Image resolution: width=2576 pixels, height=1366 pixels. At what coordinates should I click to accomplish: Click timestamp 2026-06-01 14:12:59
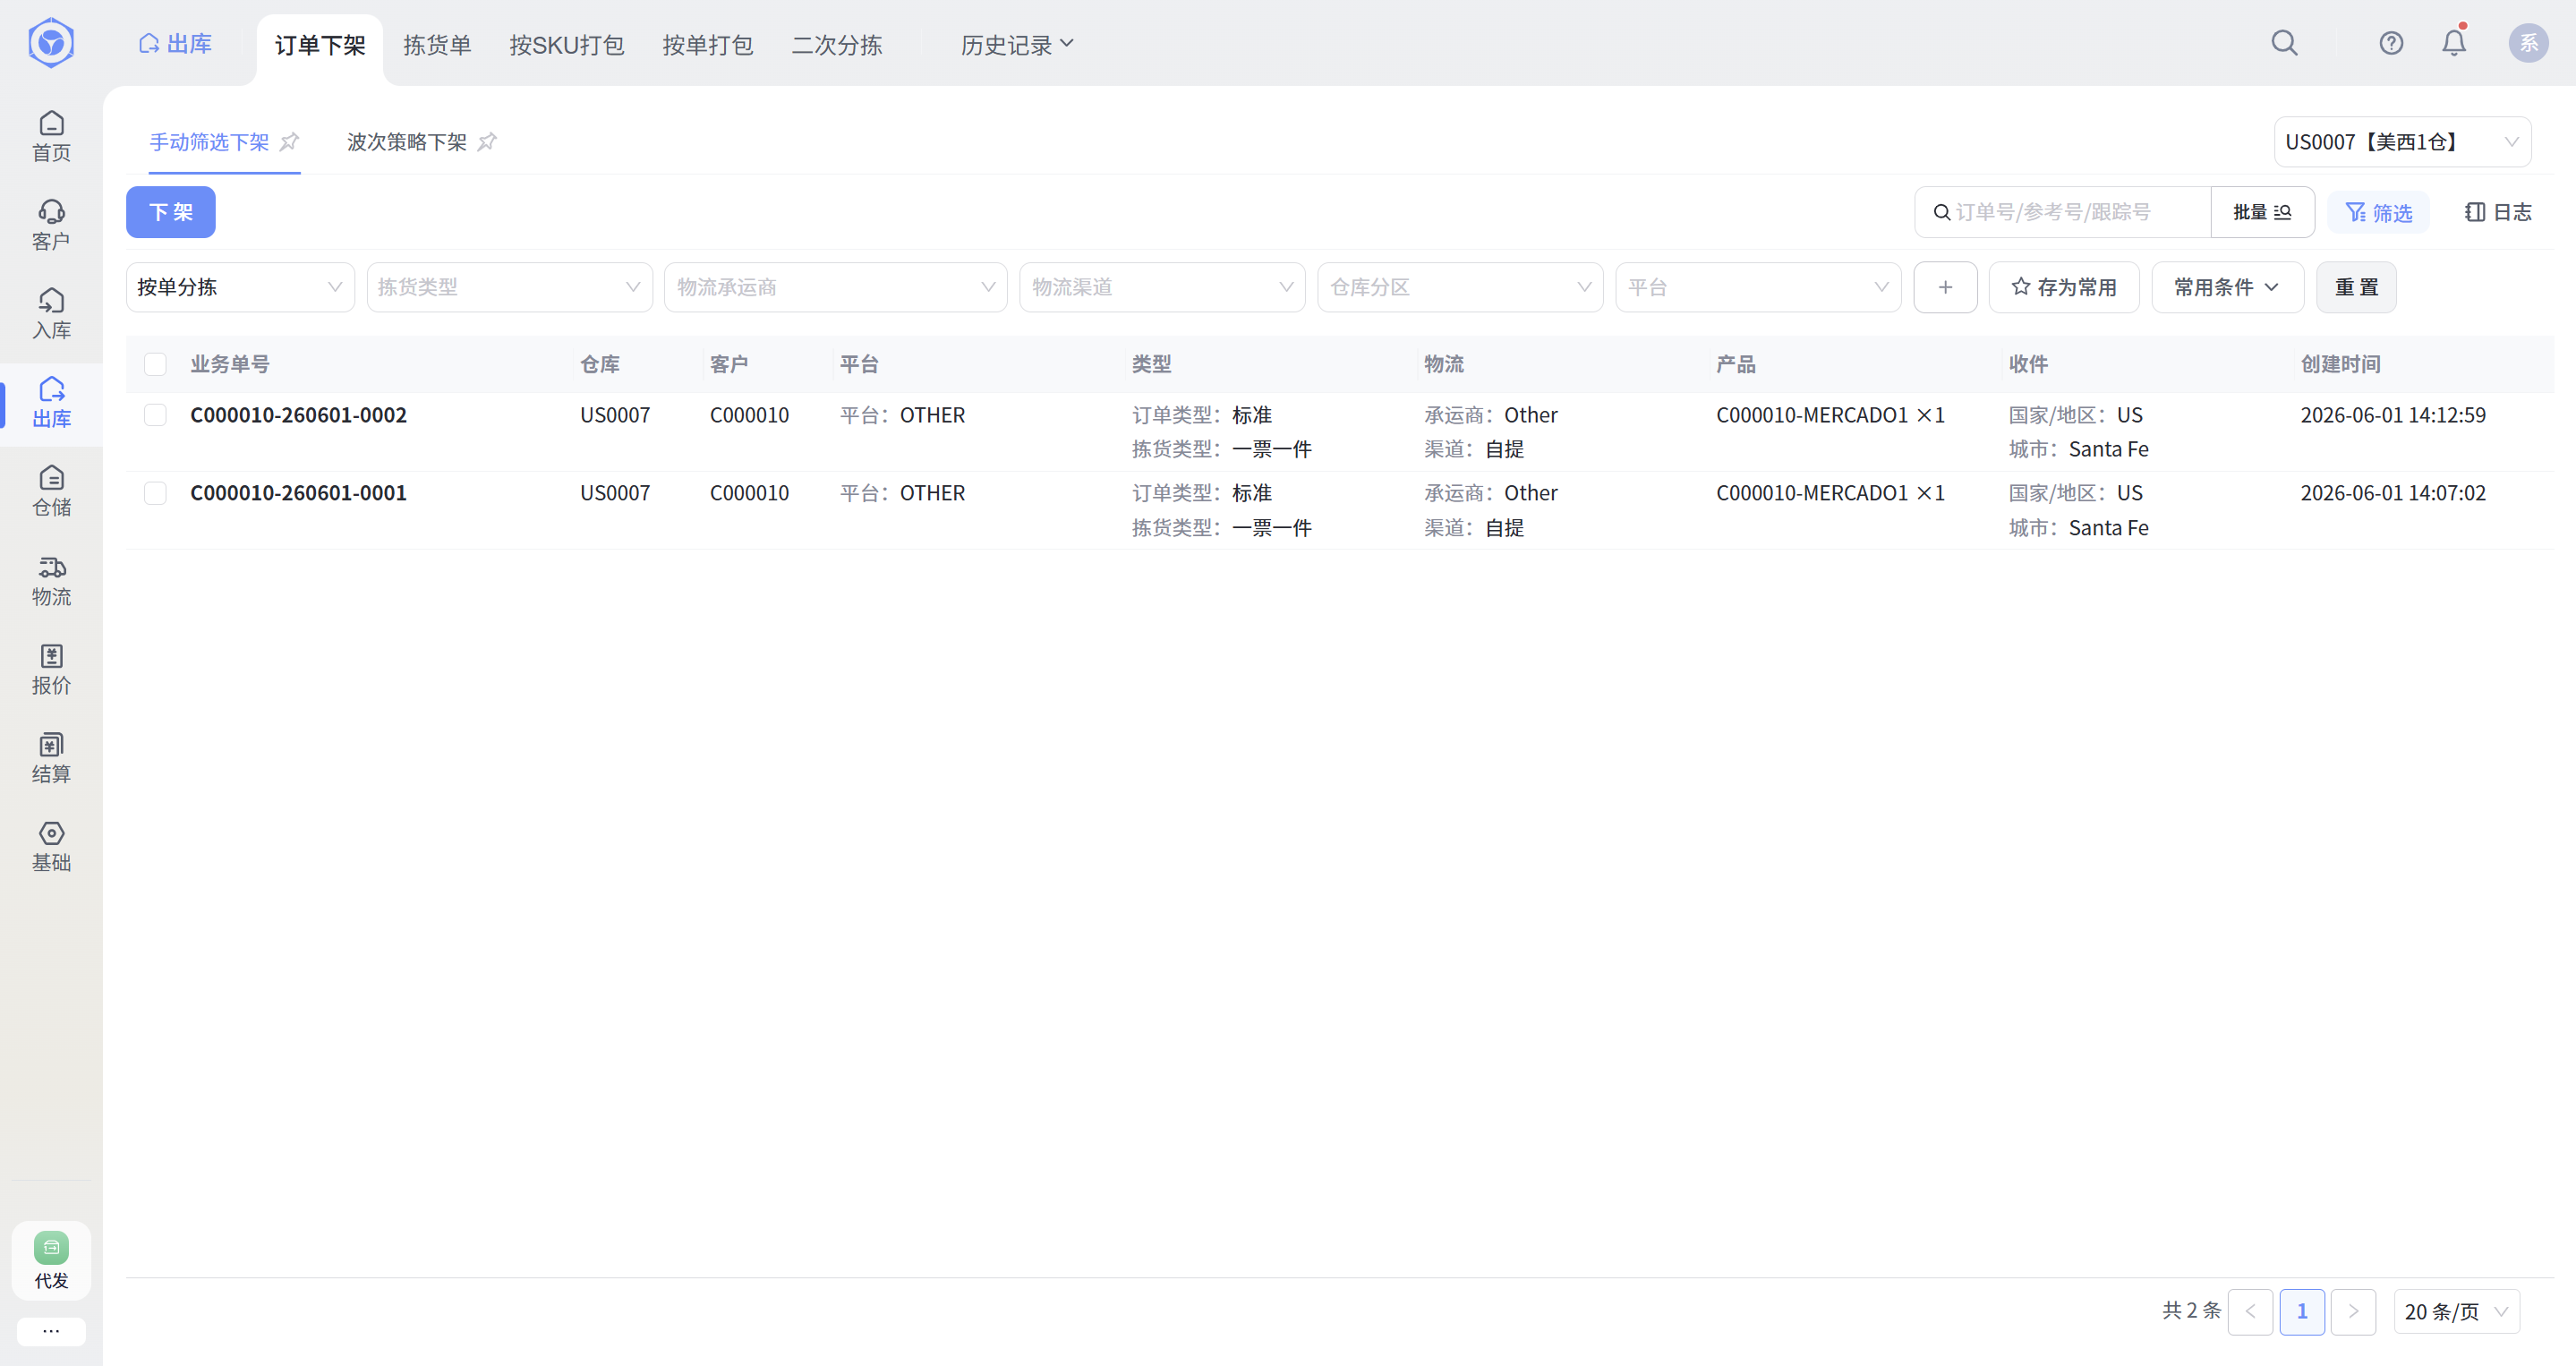click(x=2393, y=415)
